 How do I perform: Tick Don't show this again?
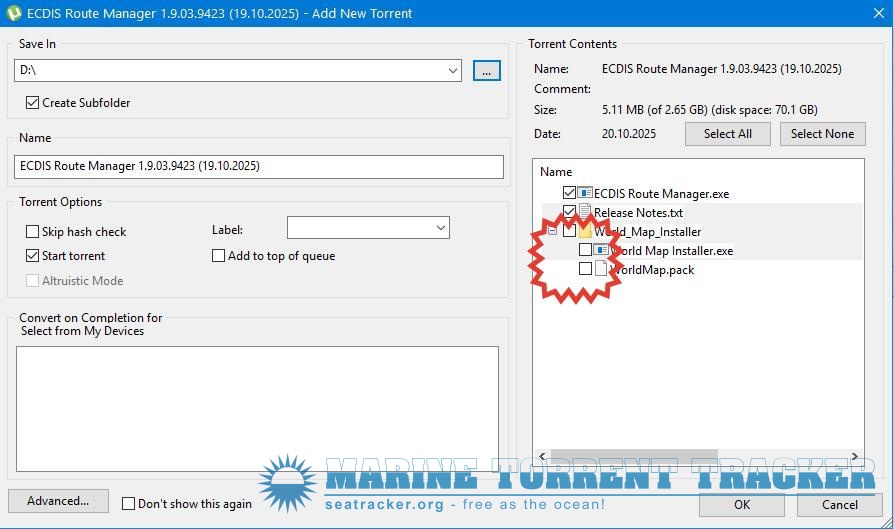point(129,503)
